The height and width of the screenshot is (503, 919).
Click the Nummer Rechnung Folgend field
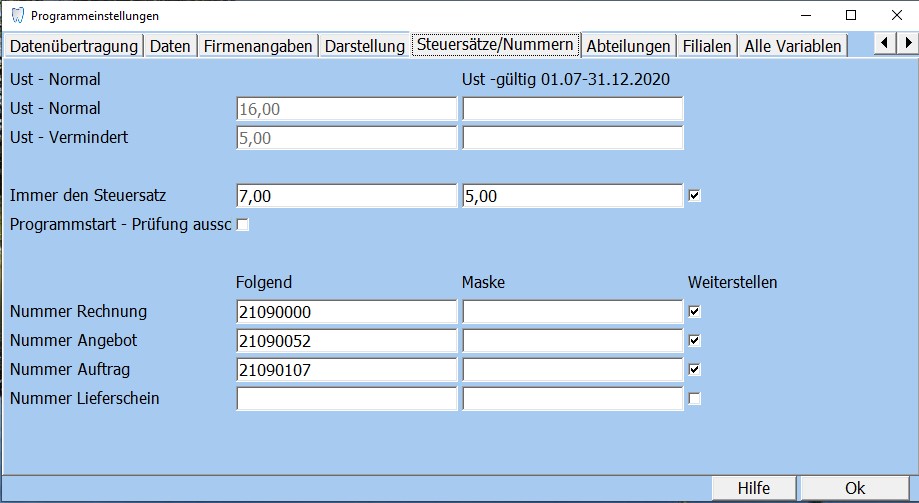[x=346, y=312]
